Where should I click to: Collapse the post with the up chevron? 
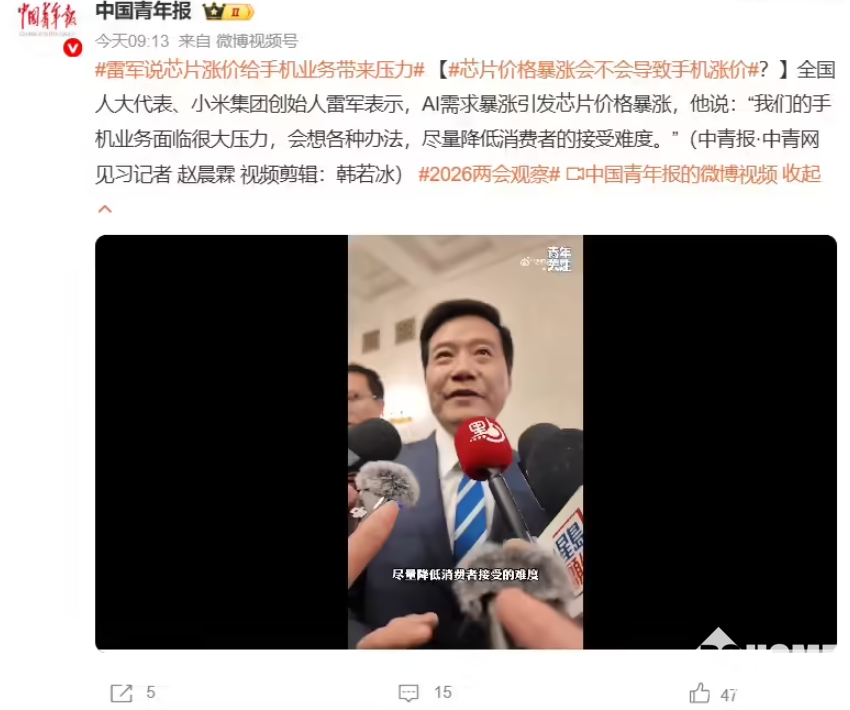[x=105, y=209]
